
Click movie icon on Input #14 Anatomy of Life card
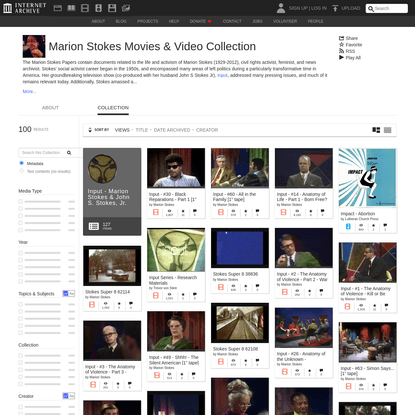284,212
